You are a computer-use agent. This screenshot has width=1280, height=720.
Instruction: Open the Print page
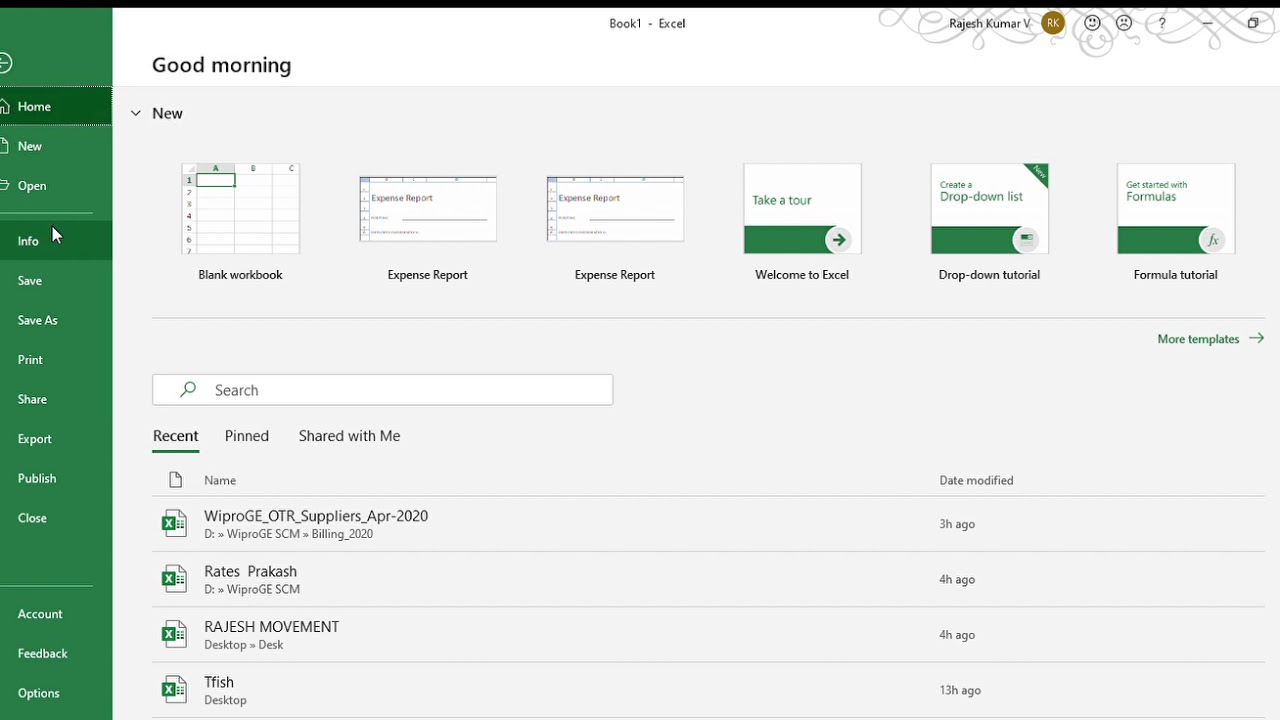(56, 359)
